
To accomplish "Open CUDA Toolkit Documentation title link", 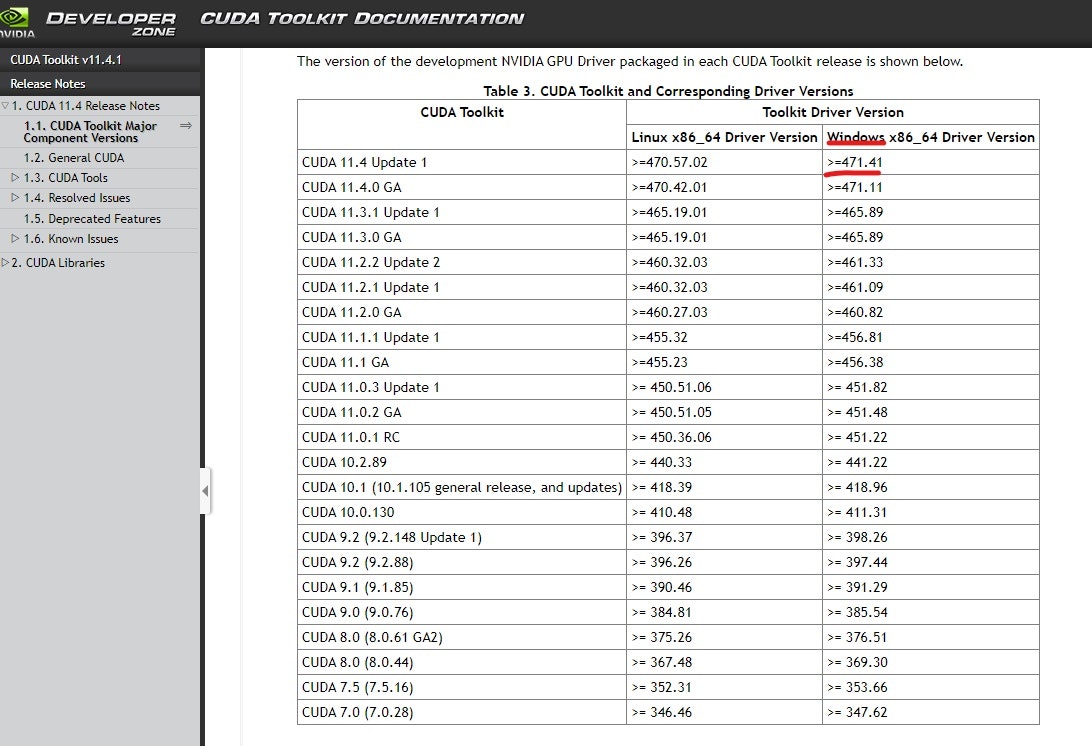I will pos(362,19).
